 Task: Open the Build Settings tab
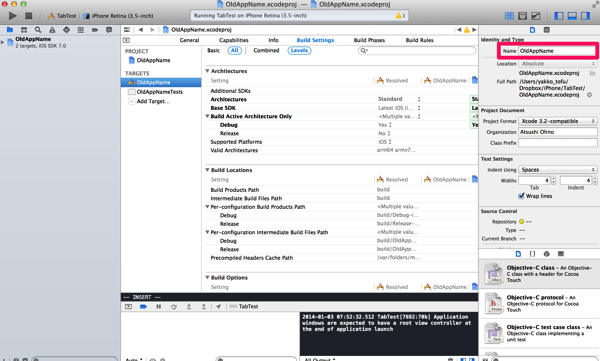(x=315, y=40)
